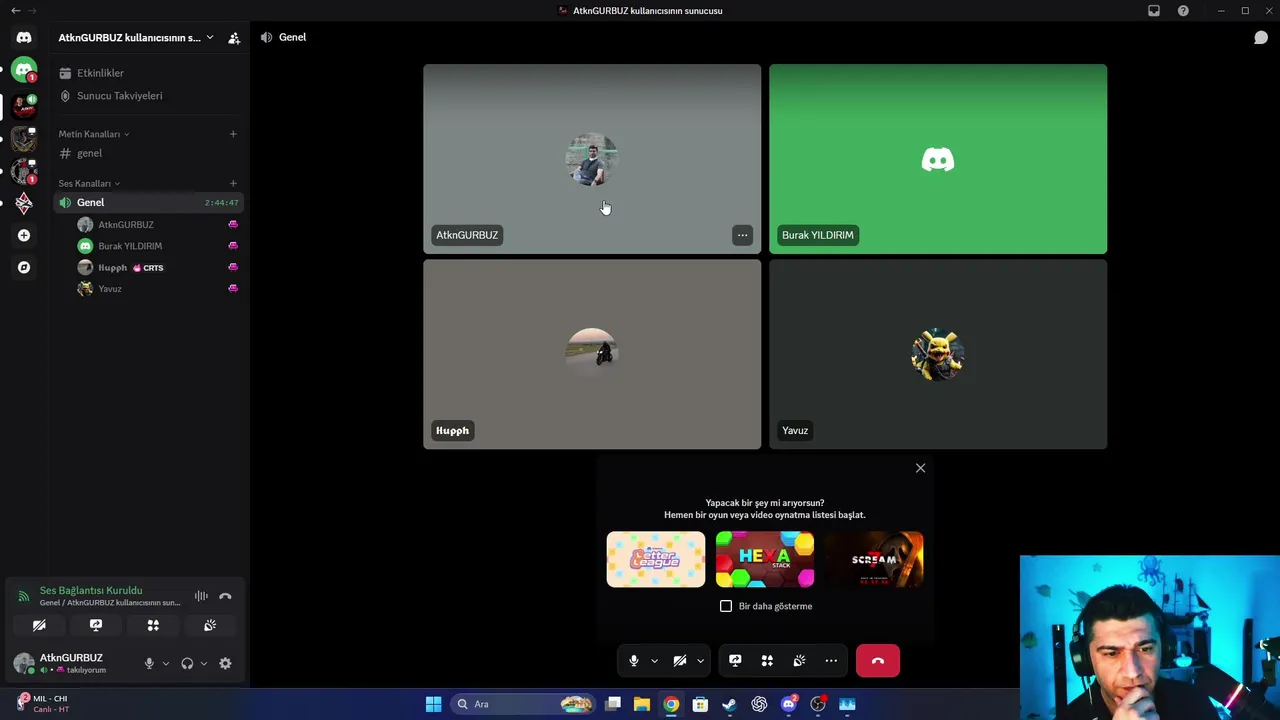Click 'Ses Bağlantısı Kuruldu' connection status
This screenshot has width=1280, height=720.
pyautogui.click(x=91, y=590)
